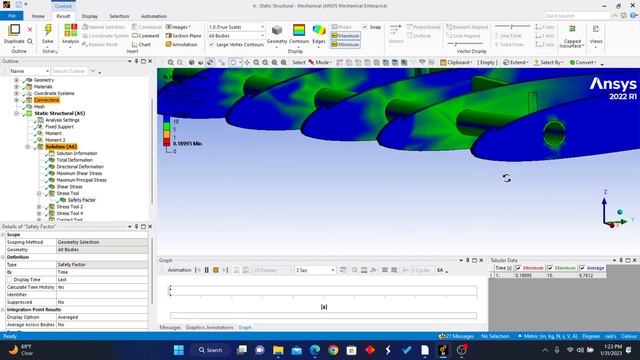Image resolution: width=640 pixels, height=360 pixels.
Task: Open the Graphics Annotations tab
Action: click(x=209, y=327)
